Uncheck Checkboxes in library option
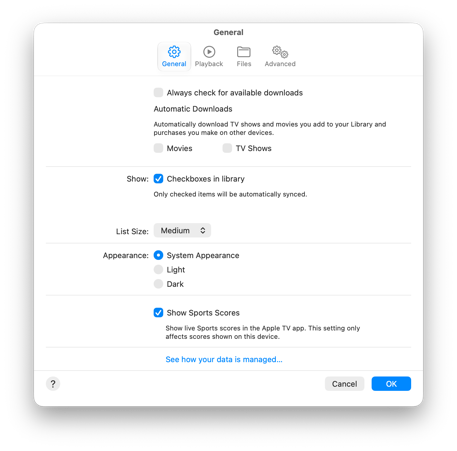The width and height of the screenshot is (457, 451). click(x=158, y=179)
